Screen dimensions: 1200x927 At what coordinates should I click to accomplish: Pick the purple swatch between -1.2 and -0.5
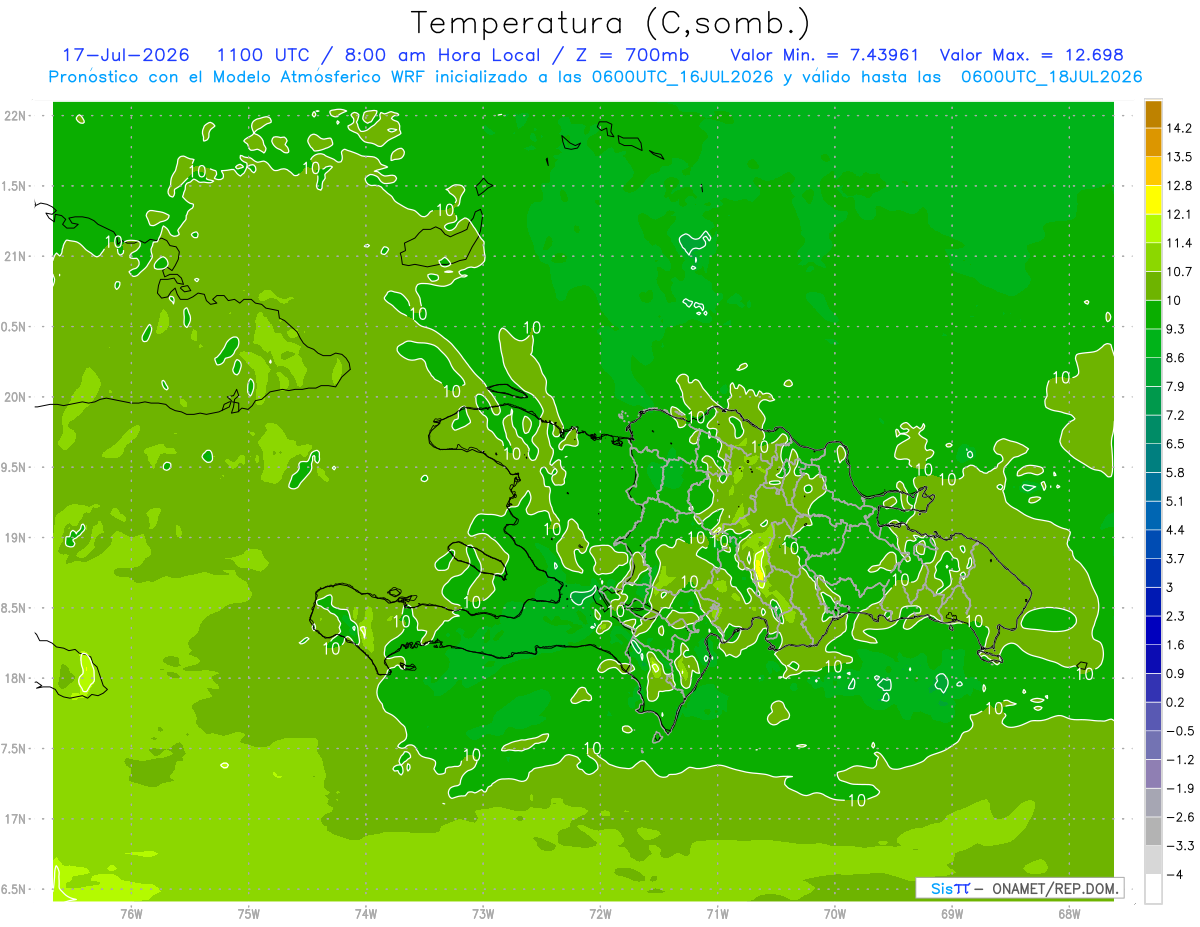click(x=1153, y=744)
